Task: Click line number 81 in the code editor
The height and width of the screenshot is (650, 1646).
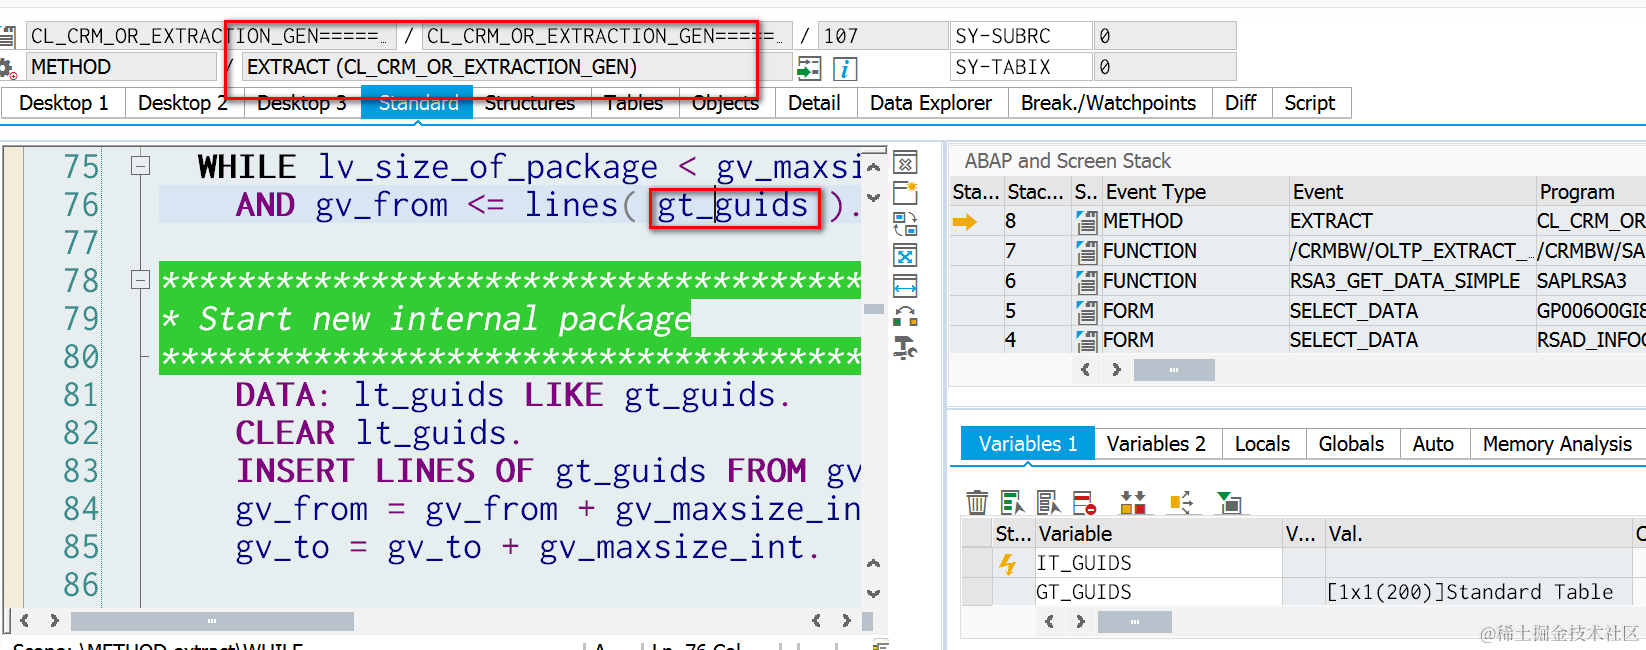Action: pos(81,395)
